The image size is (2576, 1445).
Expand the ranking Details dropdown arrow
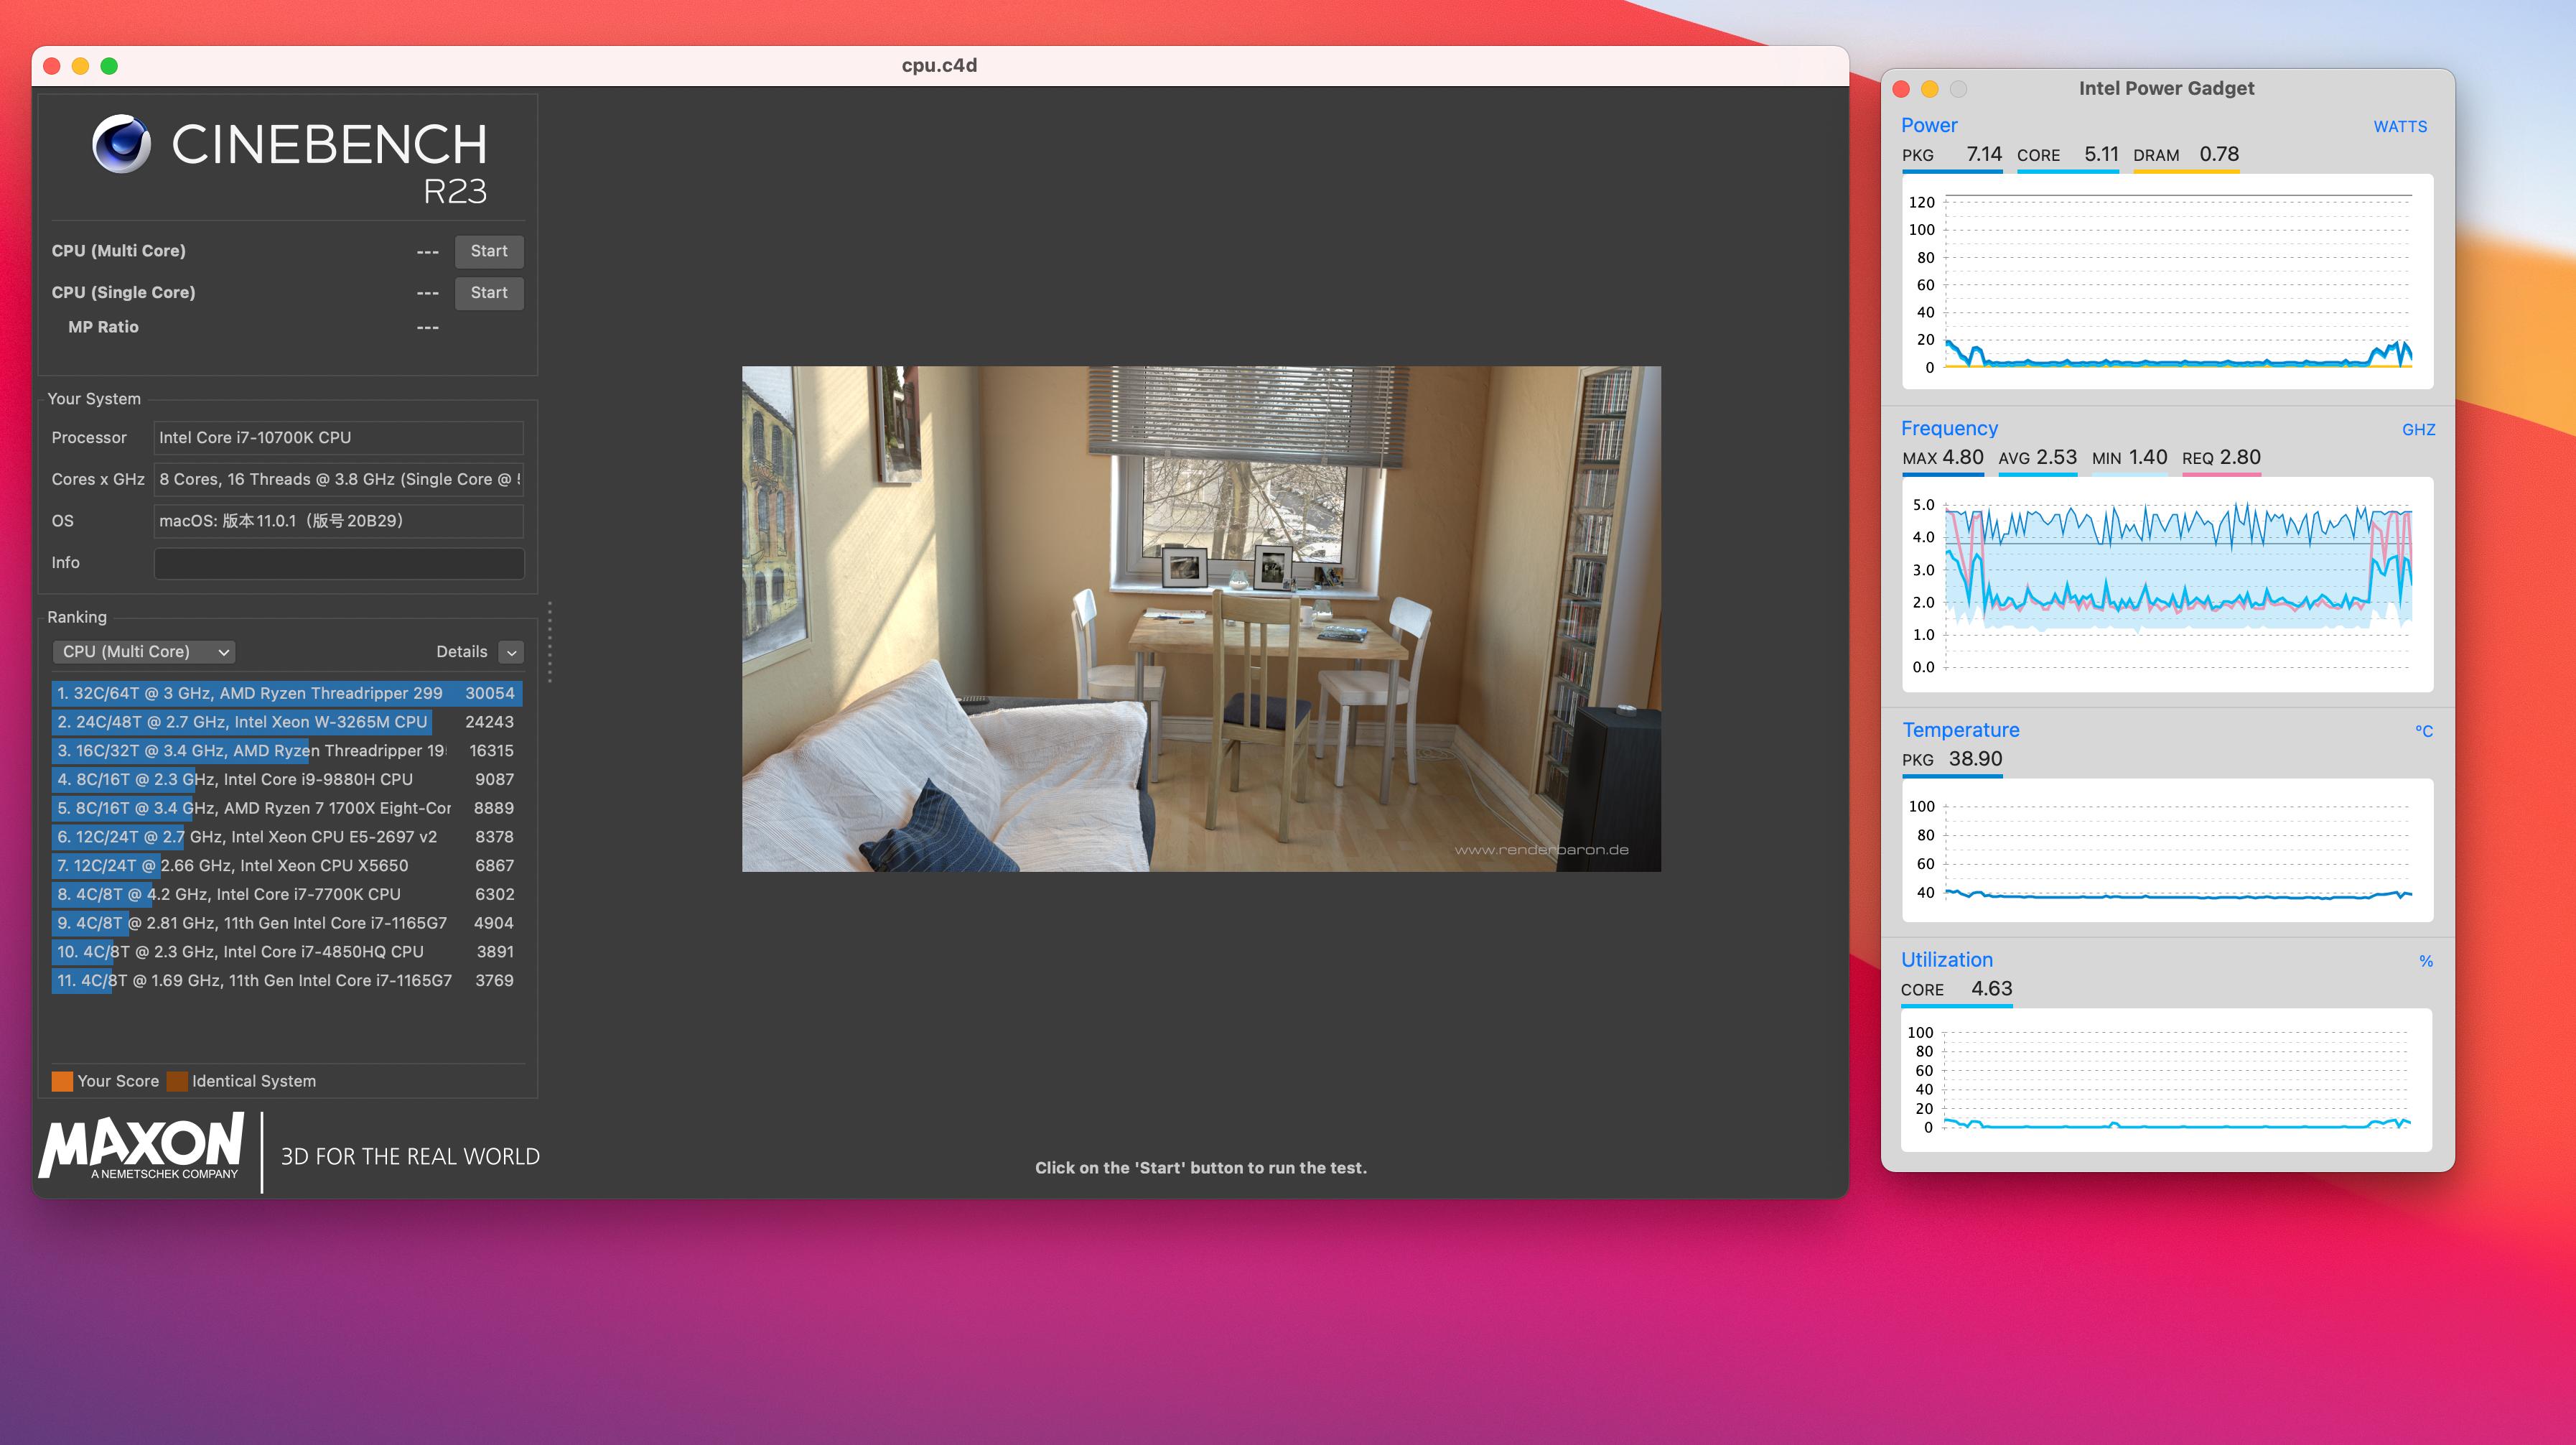pyautogui.click(x=511, y=652)
